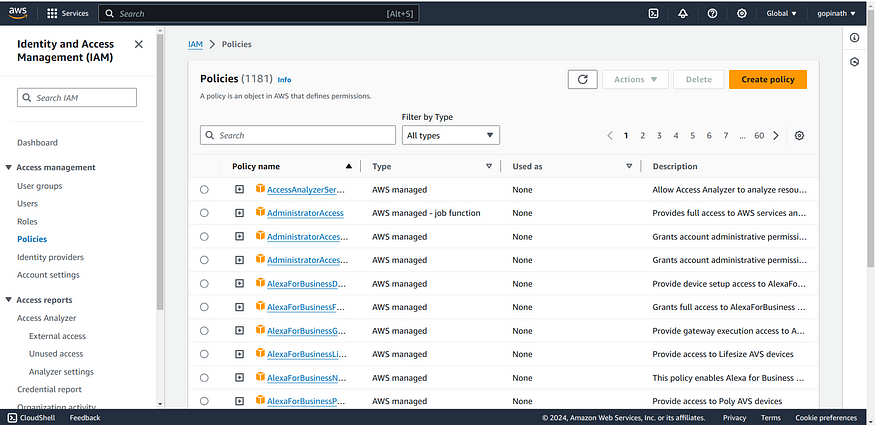
Task: Click the Delete button
Action: pos(699,79)
